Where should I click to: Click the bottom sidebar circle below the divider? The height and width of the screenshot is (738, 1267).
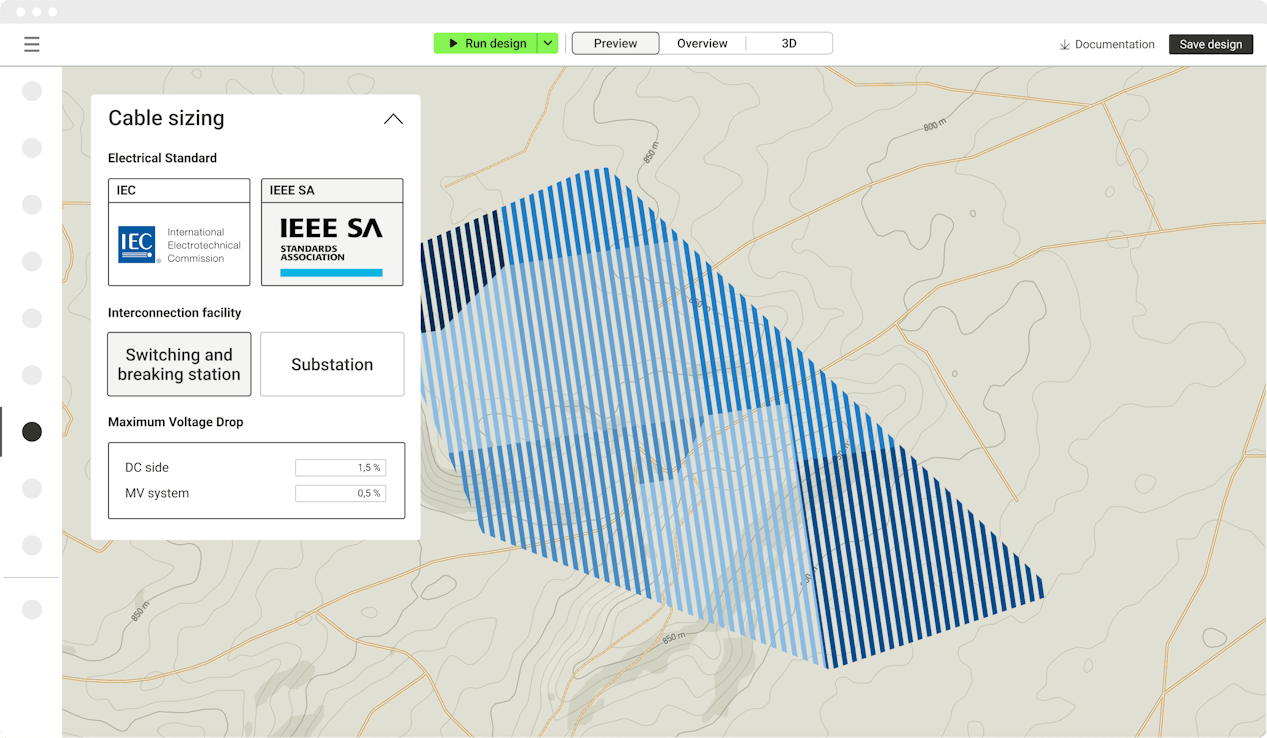click(x=32, y=610)
